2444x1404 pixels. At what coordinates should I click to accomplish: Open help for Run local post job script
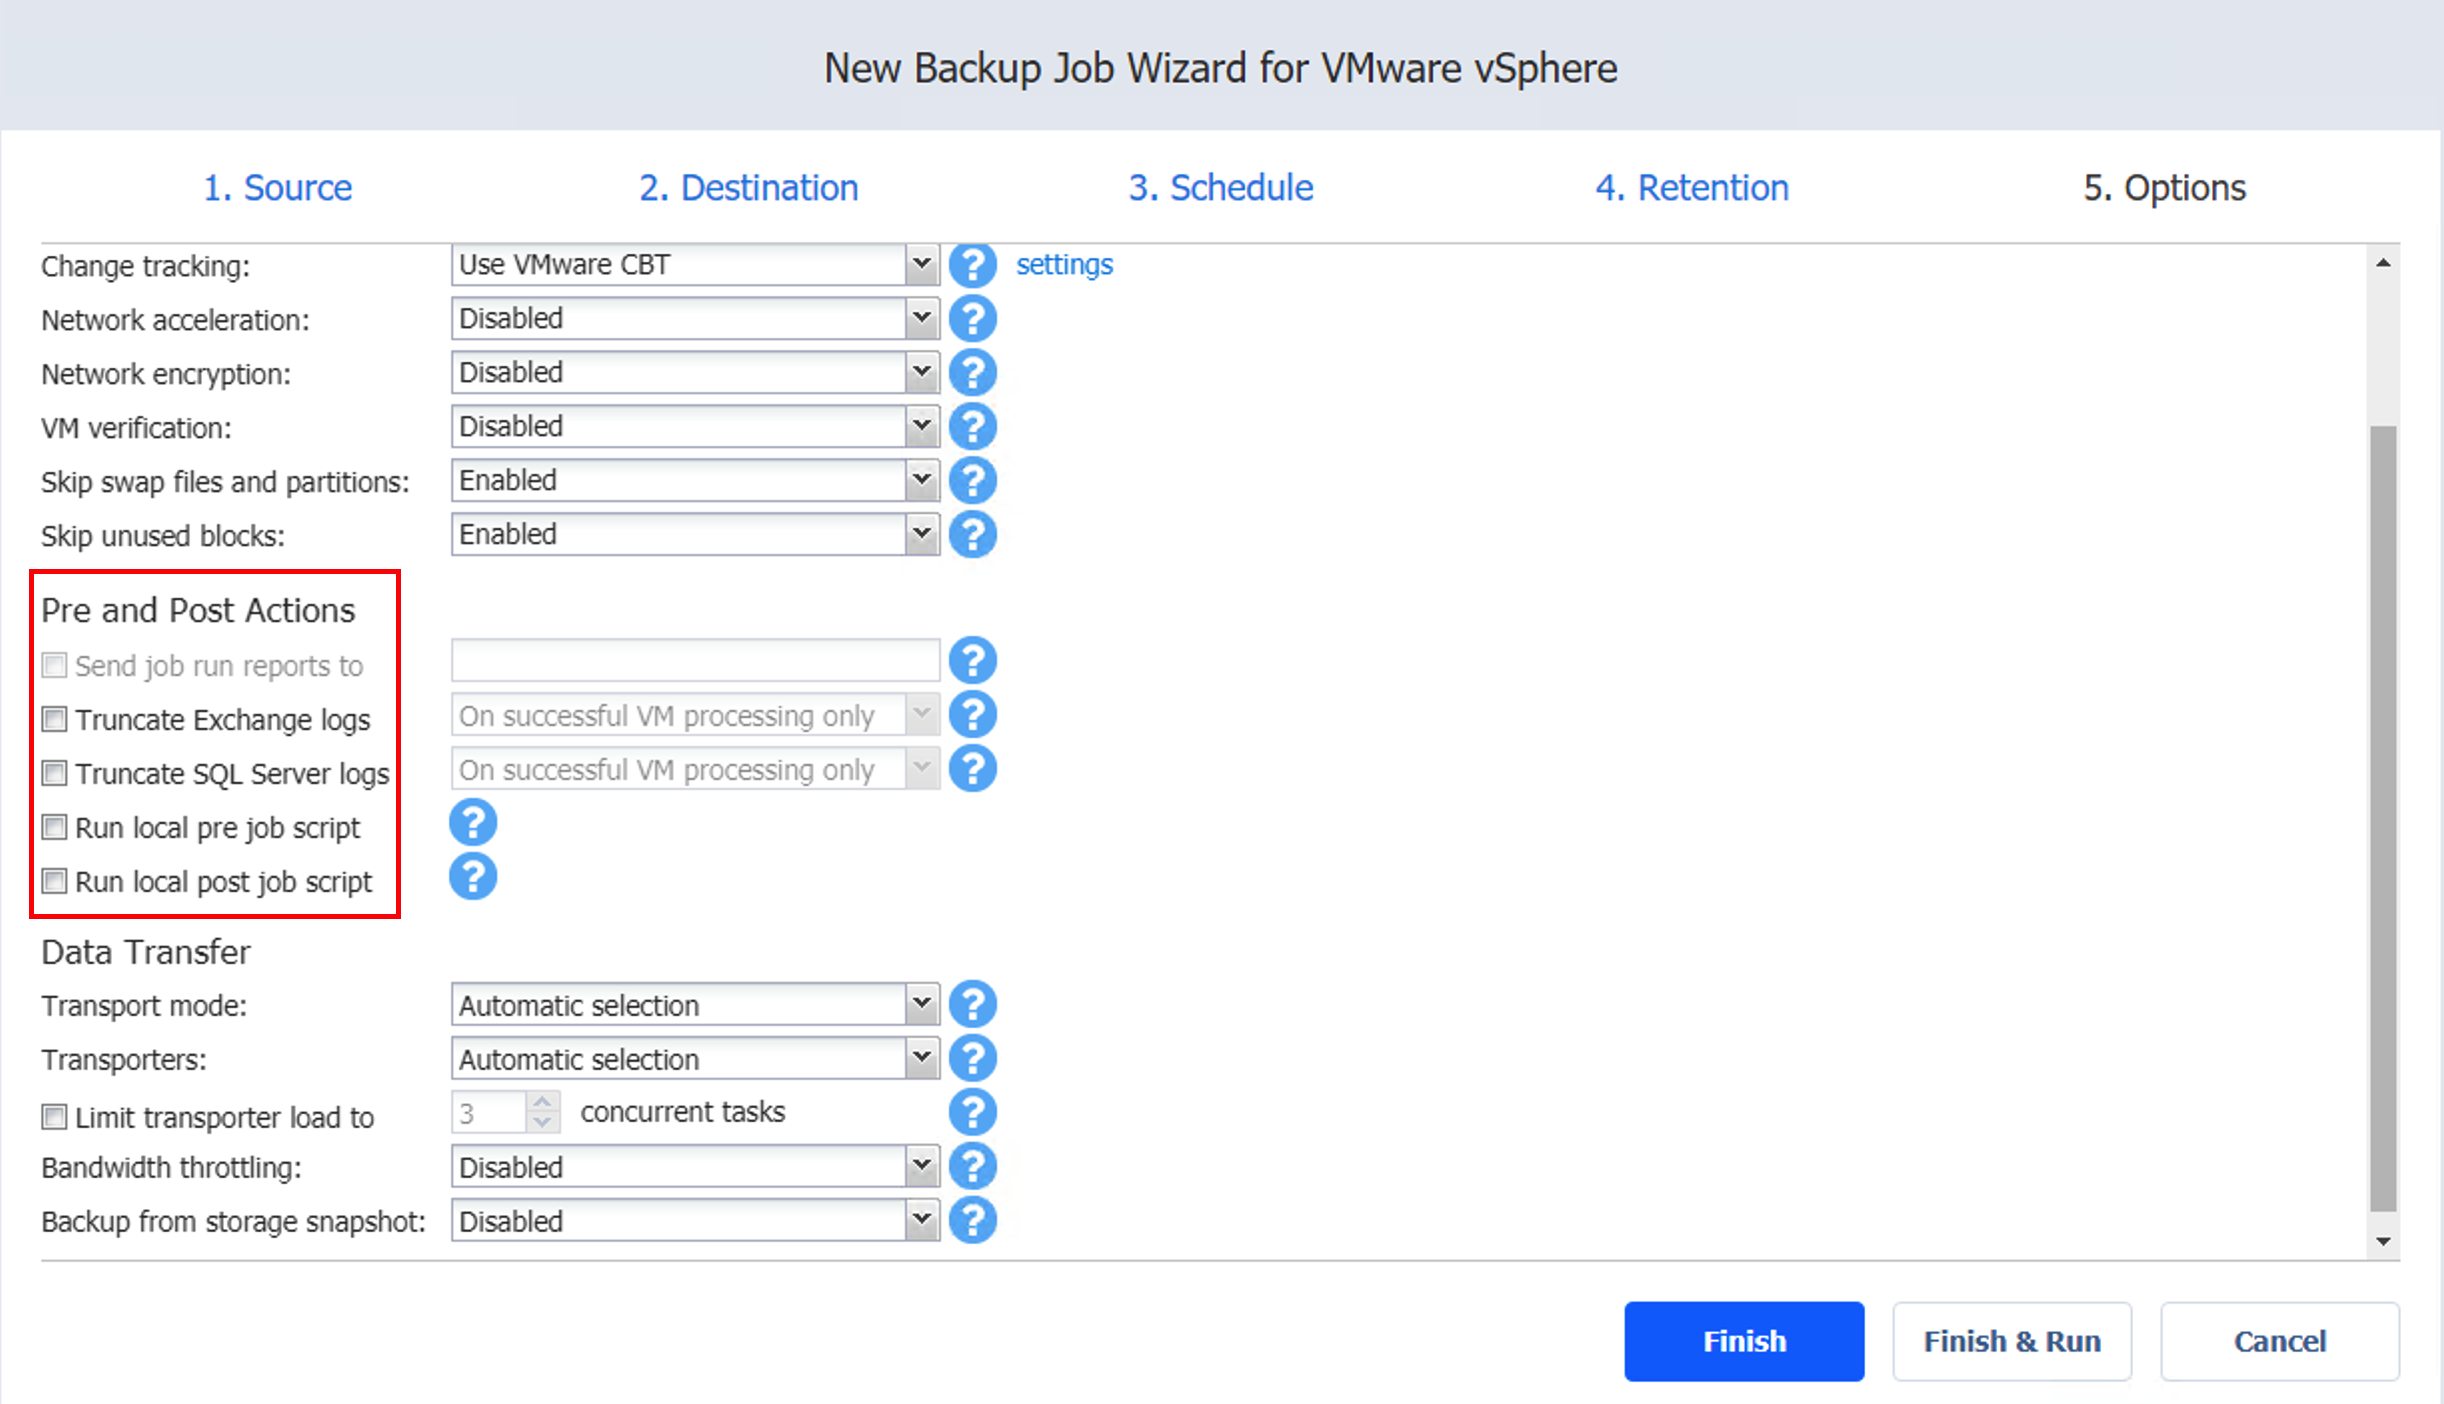tap(473, 877)
